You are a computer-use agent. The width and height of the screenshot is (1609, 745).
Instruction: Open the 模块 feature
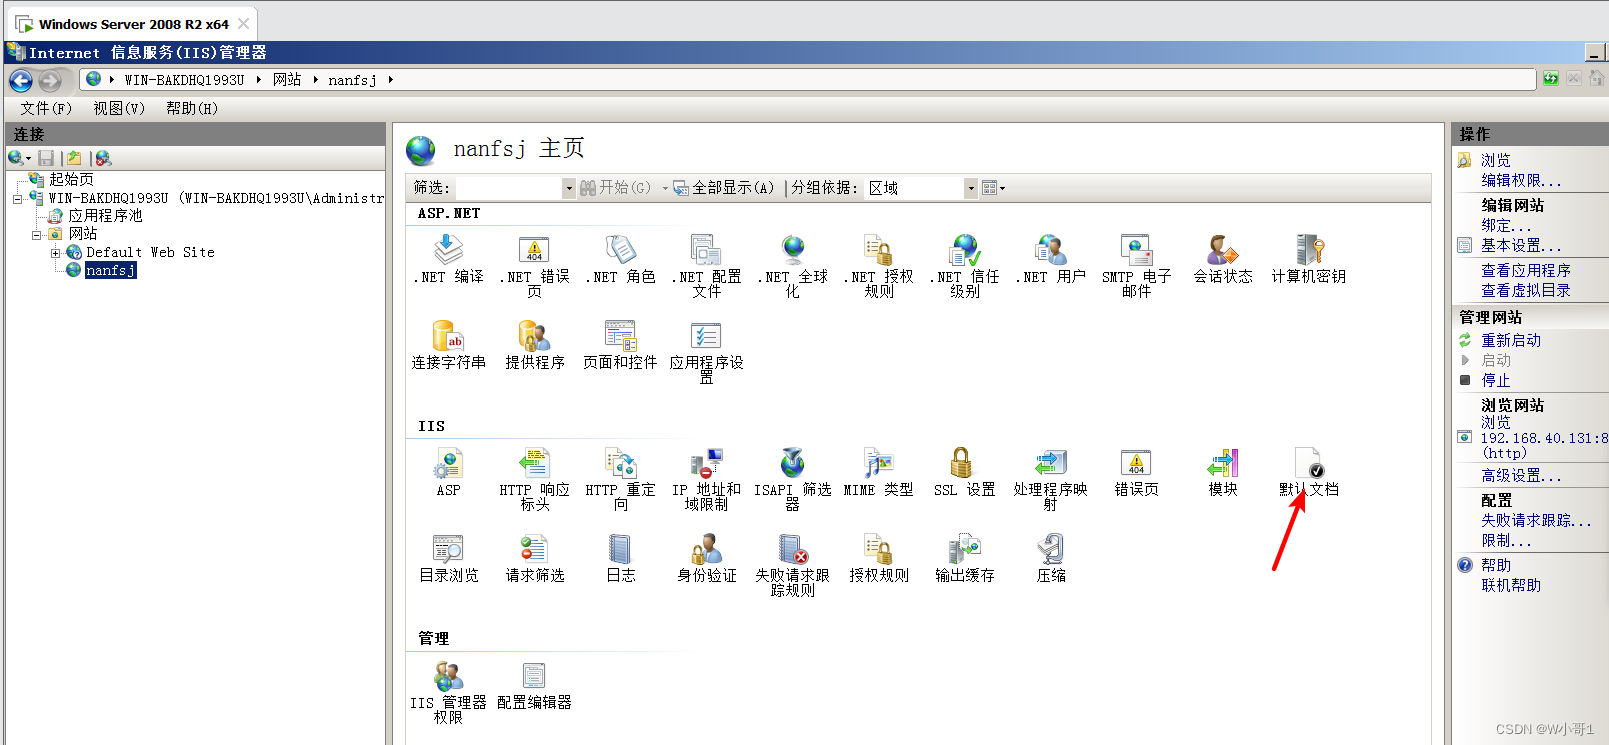click(x=1222, y=472)
